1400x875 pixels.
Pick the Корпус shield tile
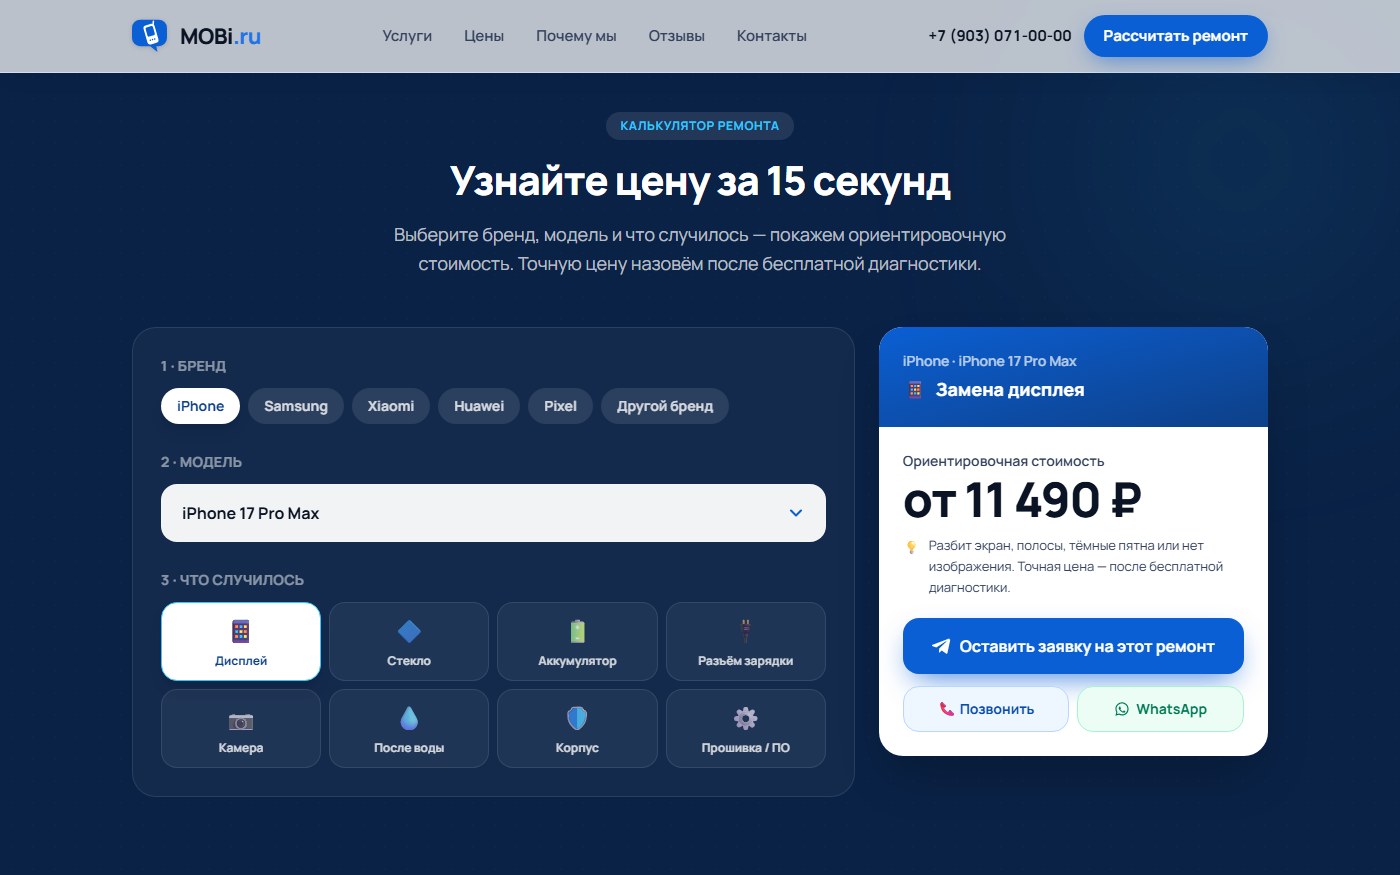[577, 728]
